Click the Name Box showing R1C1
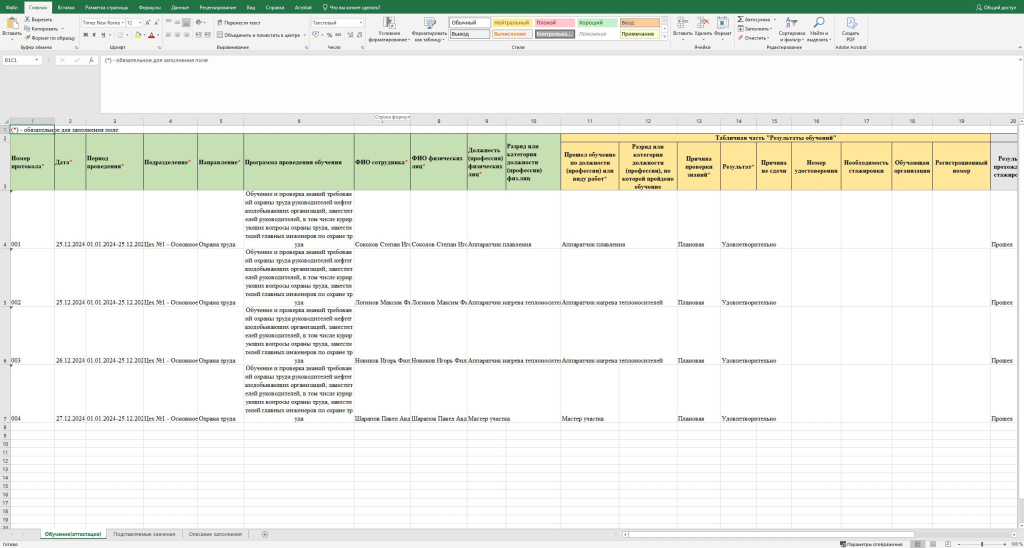 pos(22,60)
